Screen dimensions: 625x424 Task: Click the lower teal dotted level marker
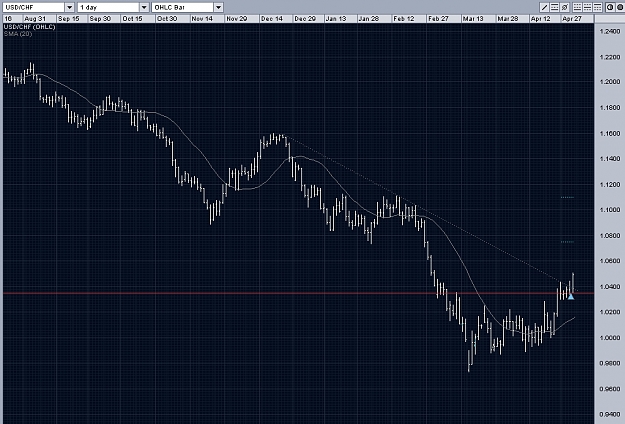(x=567, y=242)
